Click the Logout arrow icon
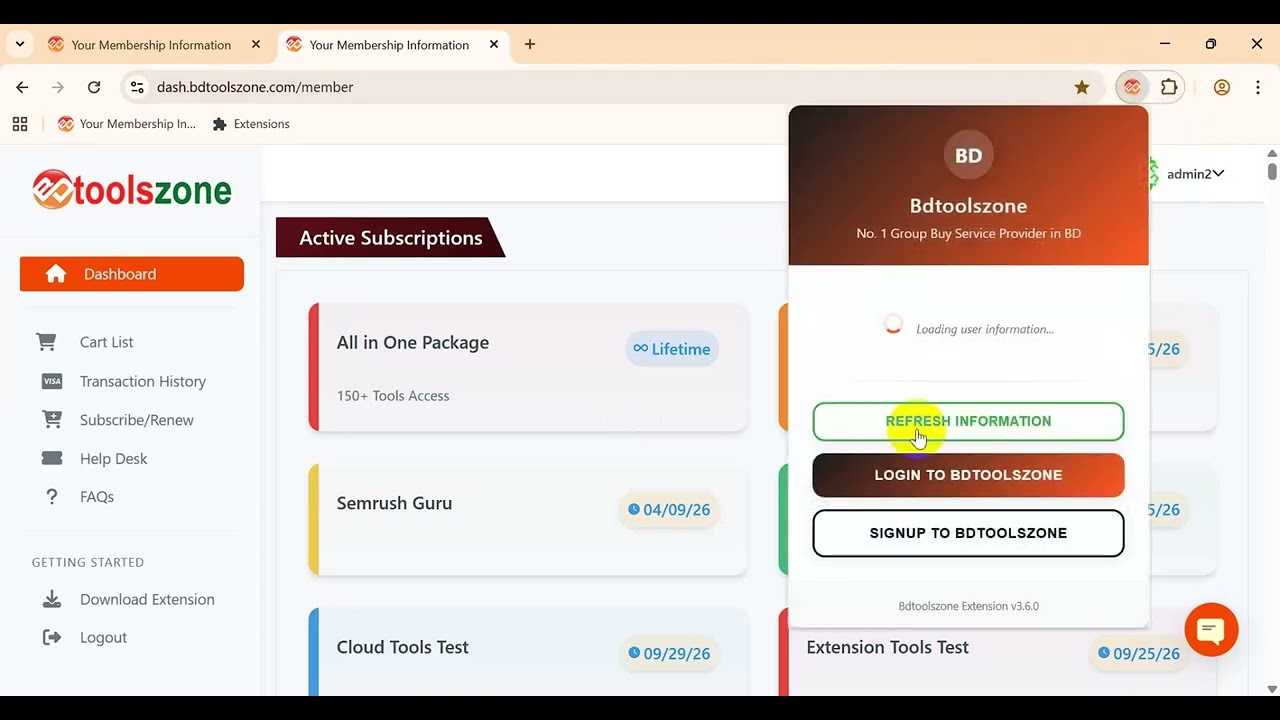 pos(52,637)
